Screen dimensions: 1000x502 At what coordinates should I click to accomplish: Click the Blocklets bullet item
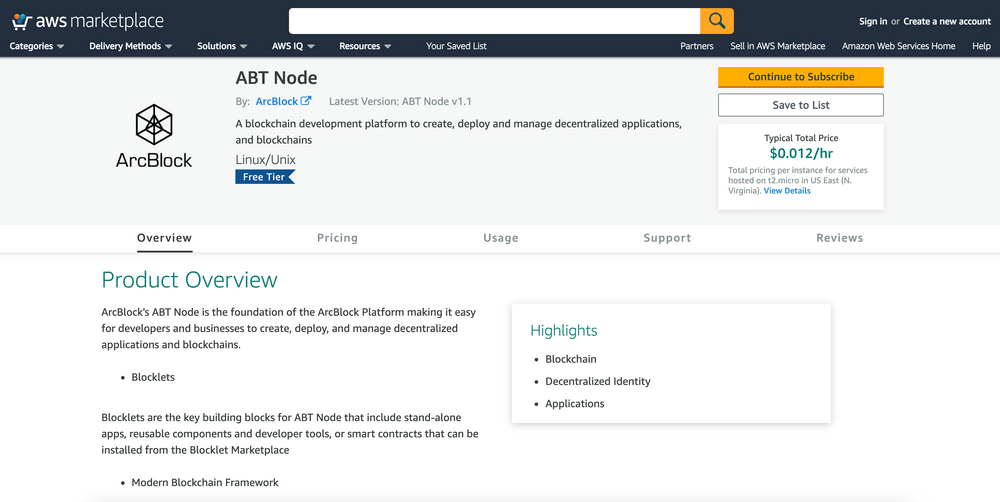(x=153, y=377)
